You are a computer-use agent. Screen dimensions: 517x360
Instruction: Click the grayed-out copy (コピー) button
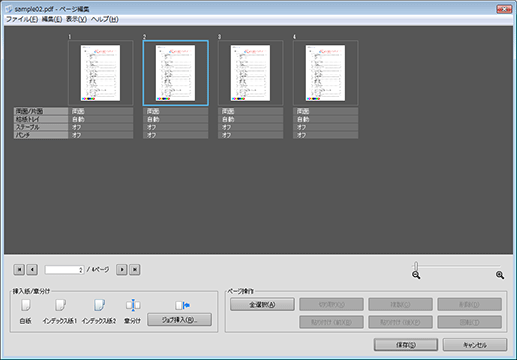point(400,304)
